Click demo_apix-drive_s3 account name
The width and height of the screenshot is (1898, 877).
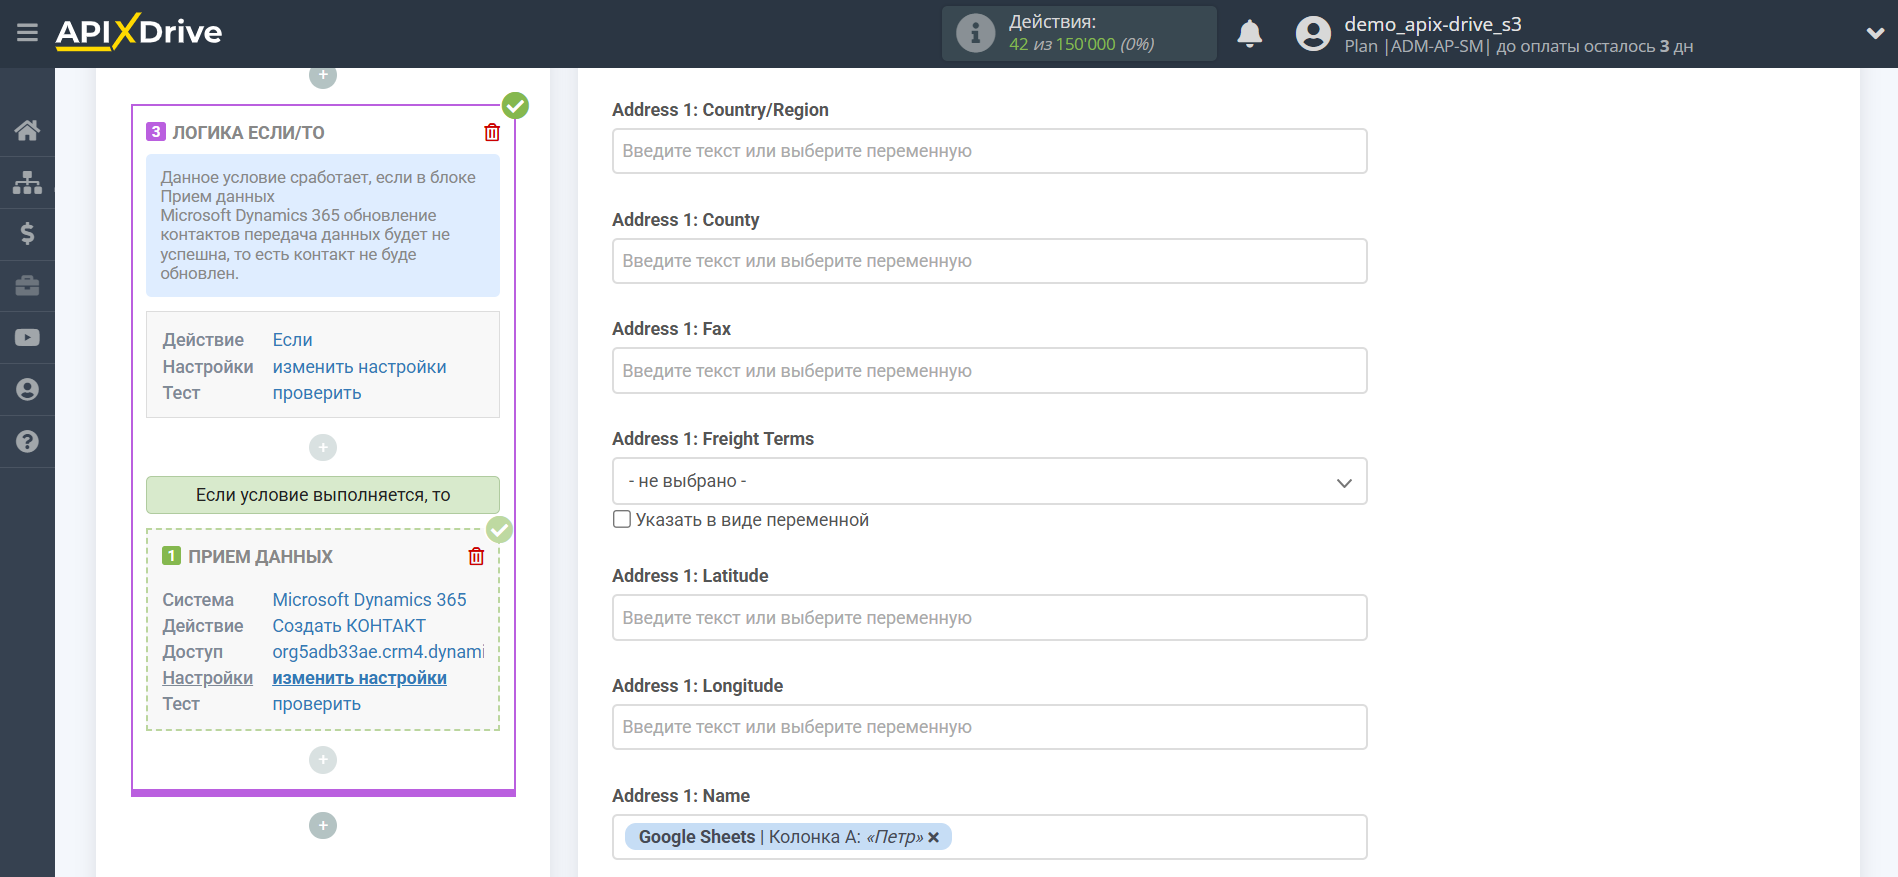pyautogui.click(x=1432, y=24)
